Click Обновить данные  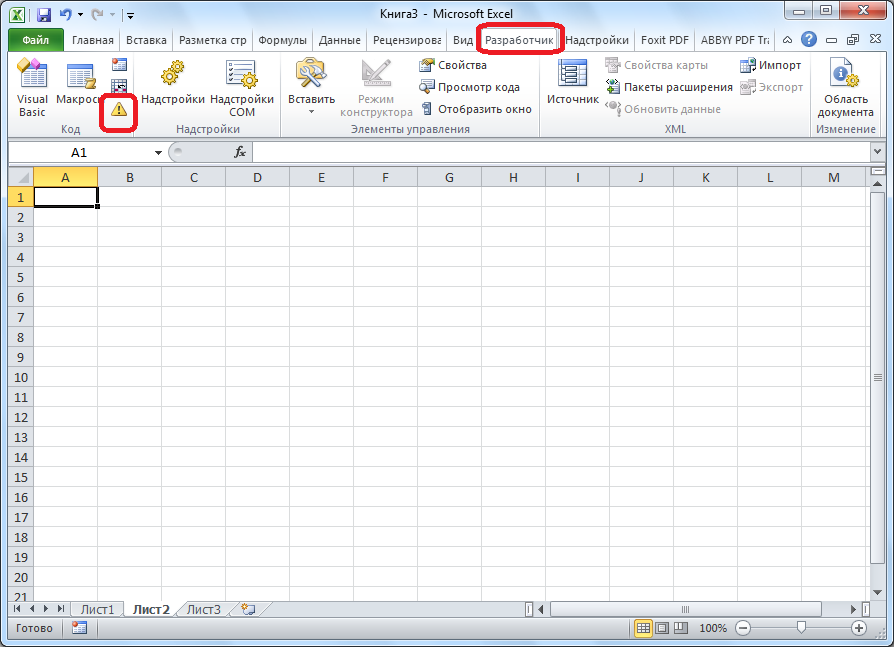(x=663, y=109)
